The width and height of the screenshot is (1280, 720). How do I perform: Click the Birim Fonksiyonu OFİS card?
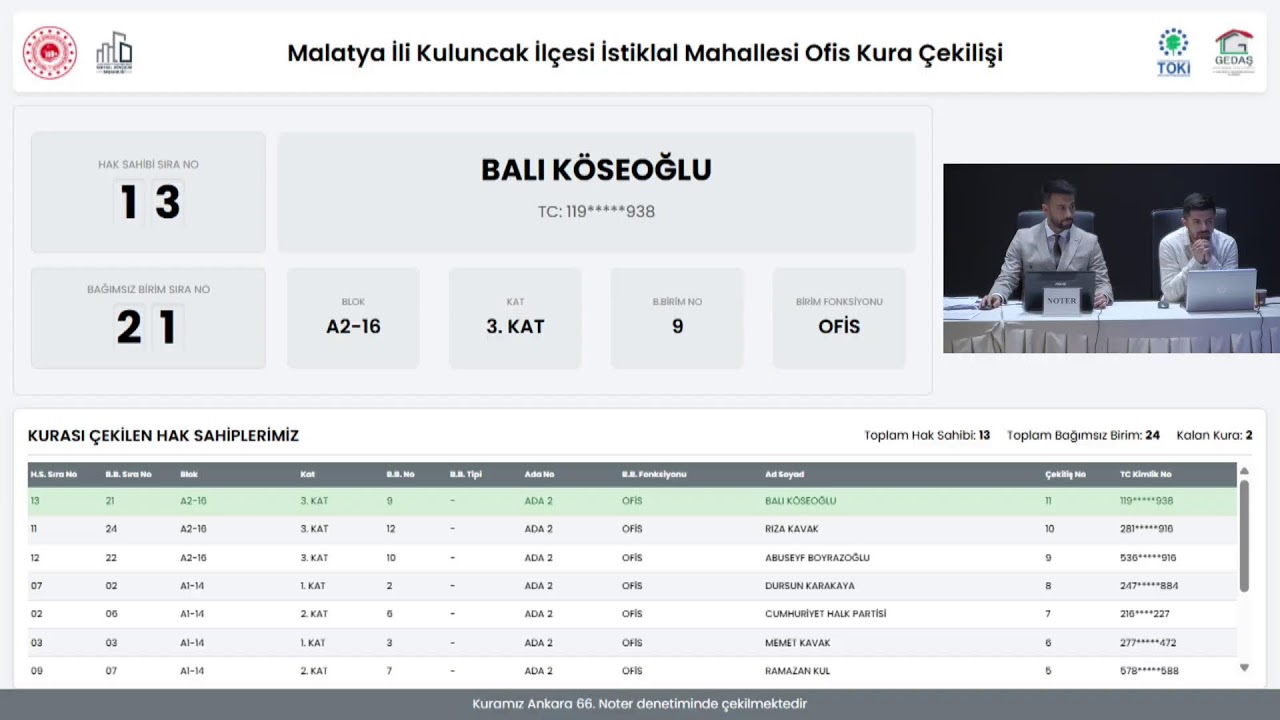tap(839, 318)
